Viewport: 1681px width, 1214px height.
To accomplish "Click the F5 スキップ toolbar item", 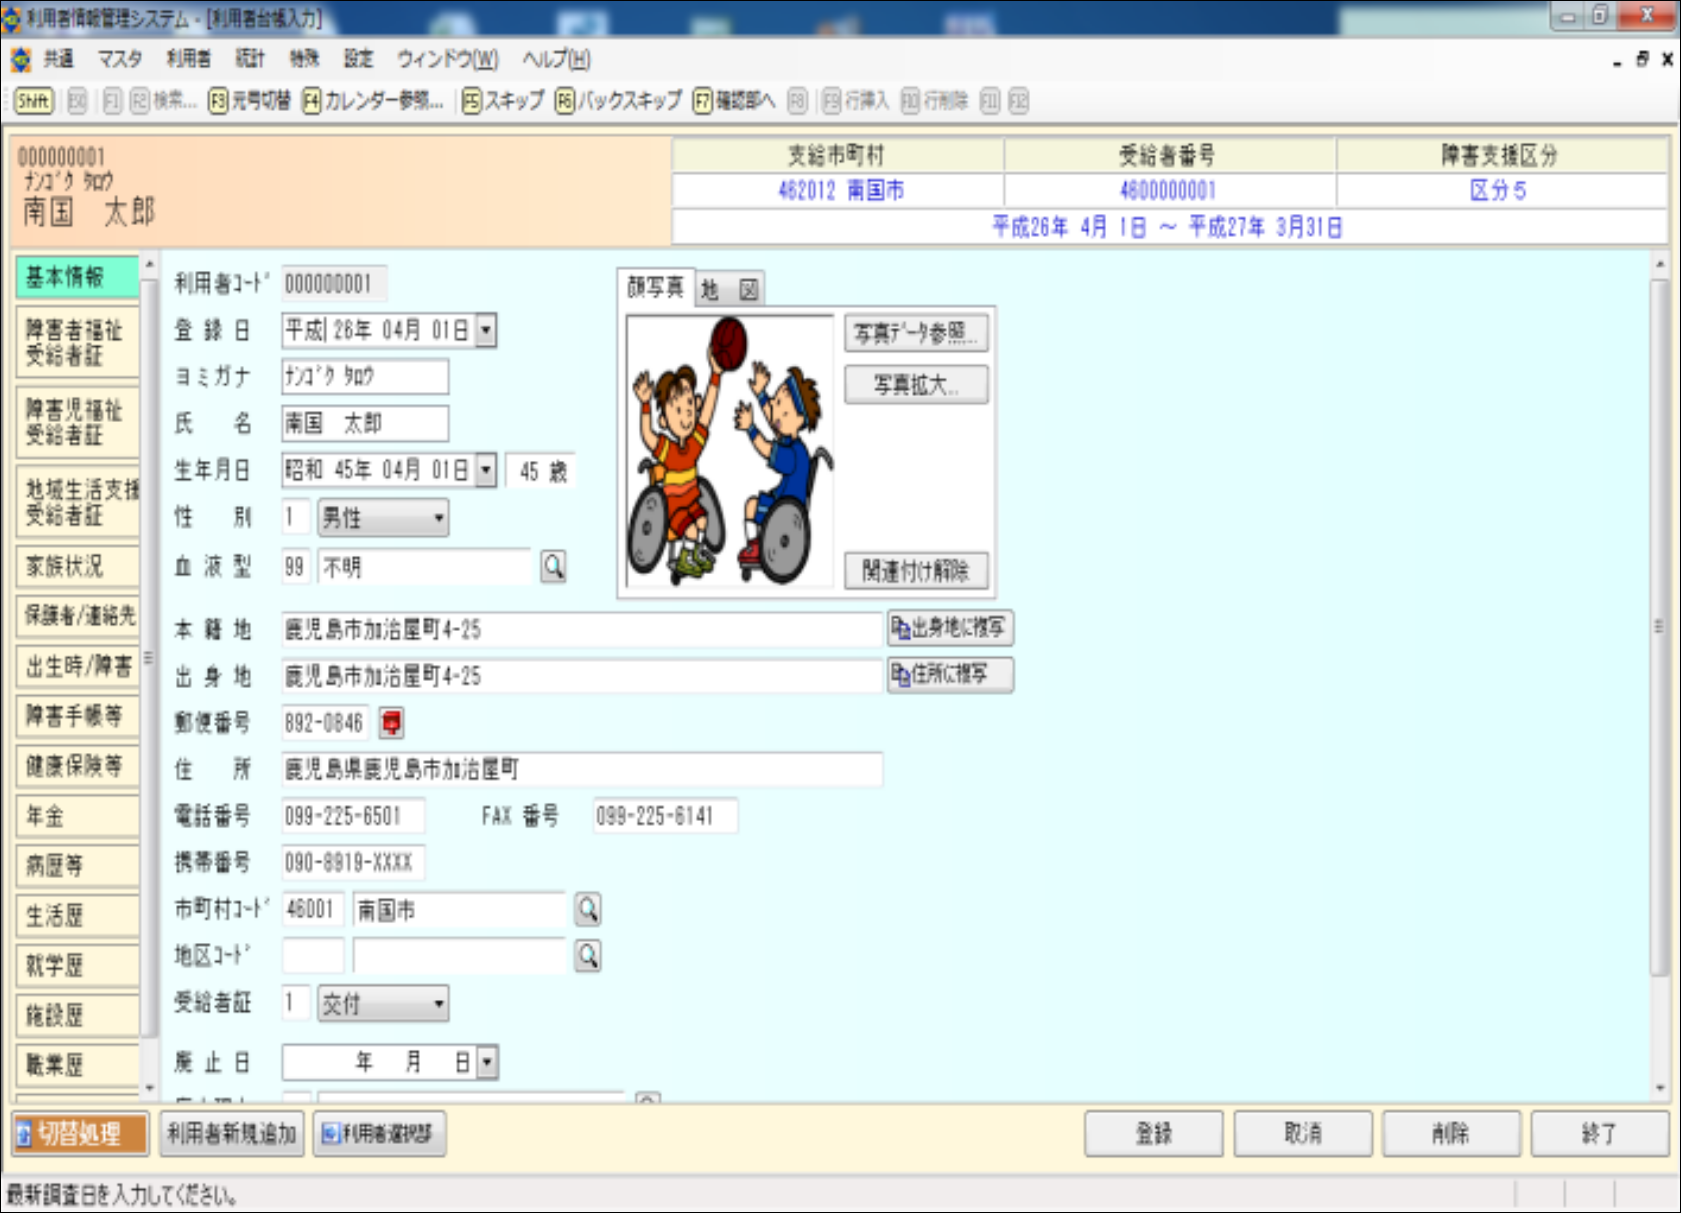I will (503, 101).
